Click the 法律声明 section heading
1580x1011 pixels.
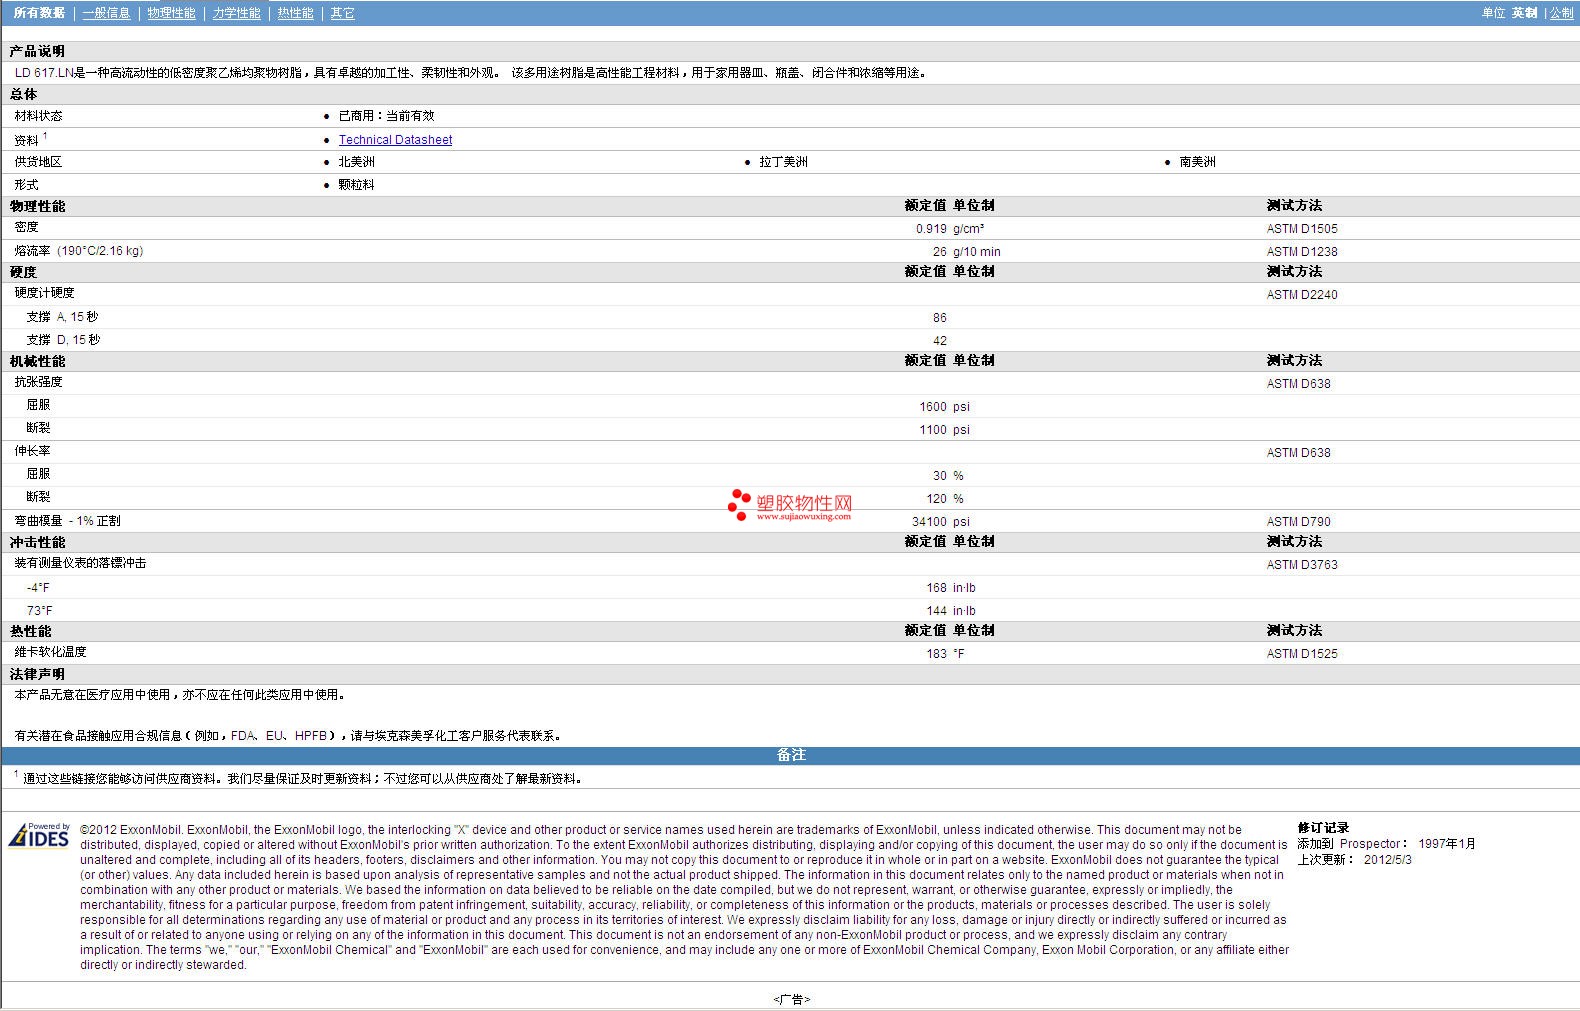coord(37,675)
